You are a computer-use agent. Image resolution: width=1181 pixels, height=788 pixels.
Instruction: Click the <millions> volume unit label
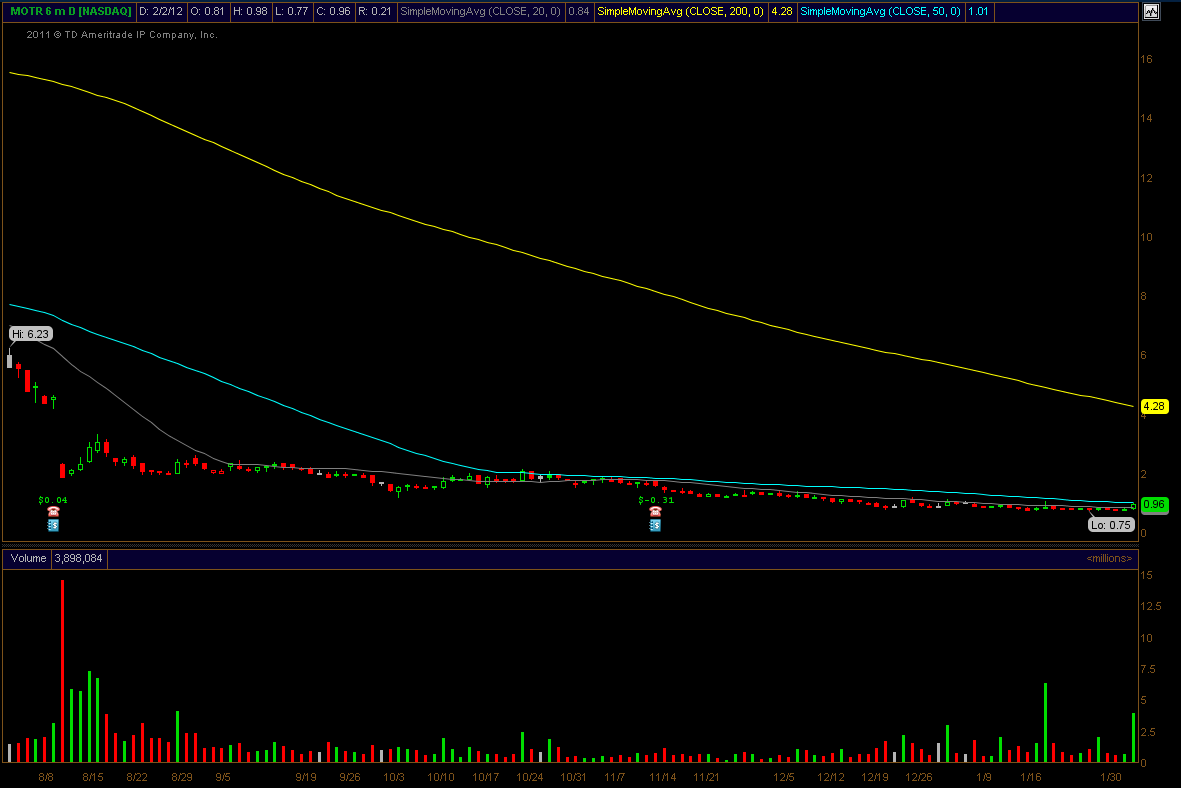point(1109,558)
